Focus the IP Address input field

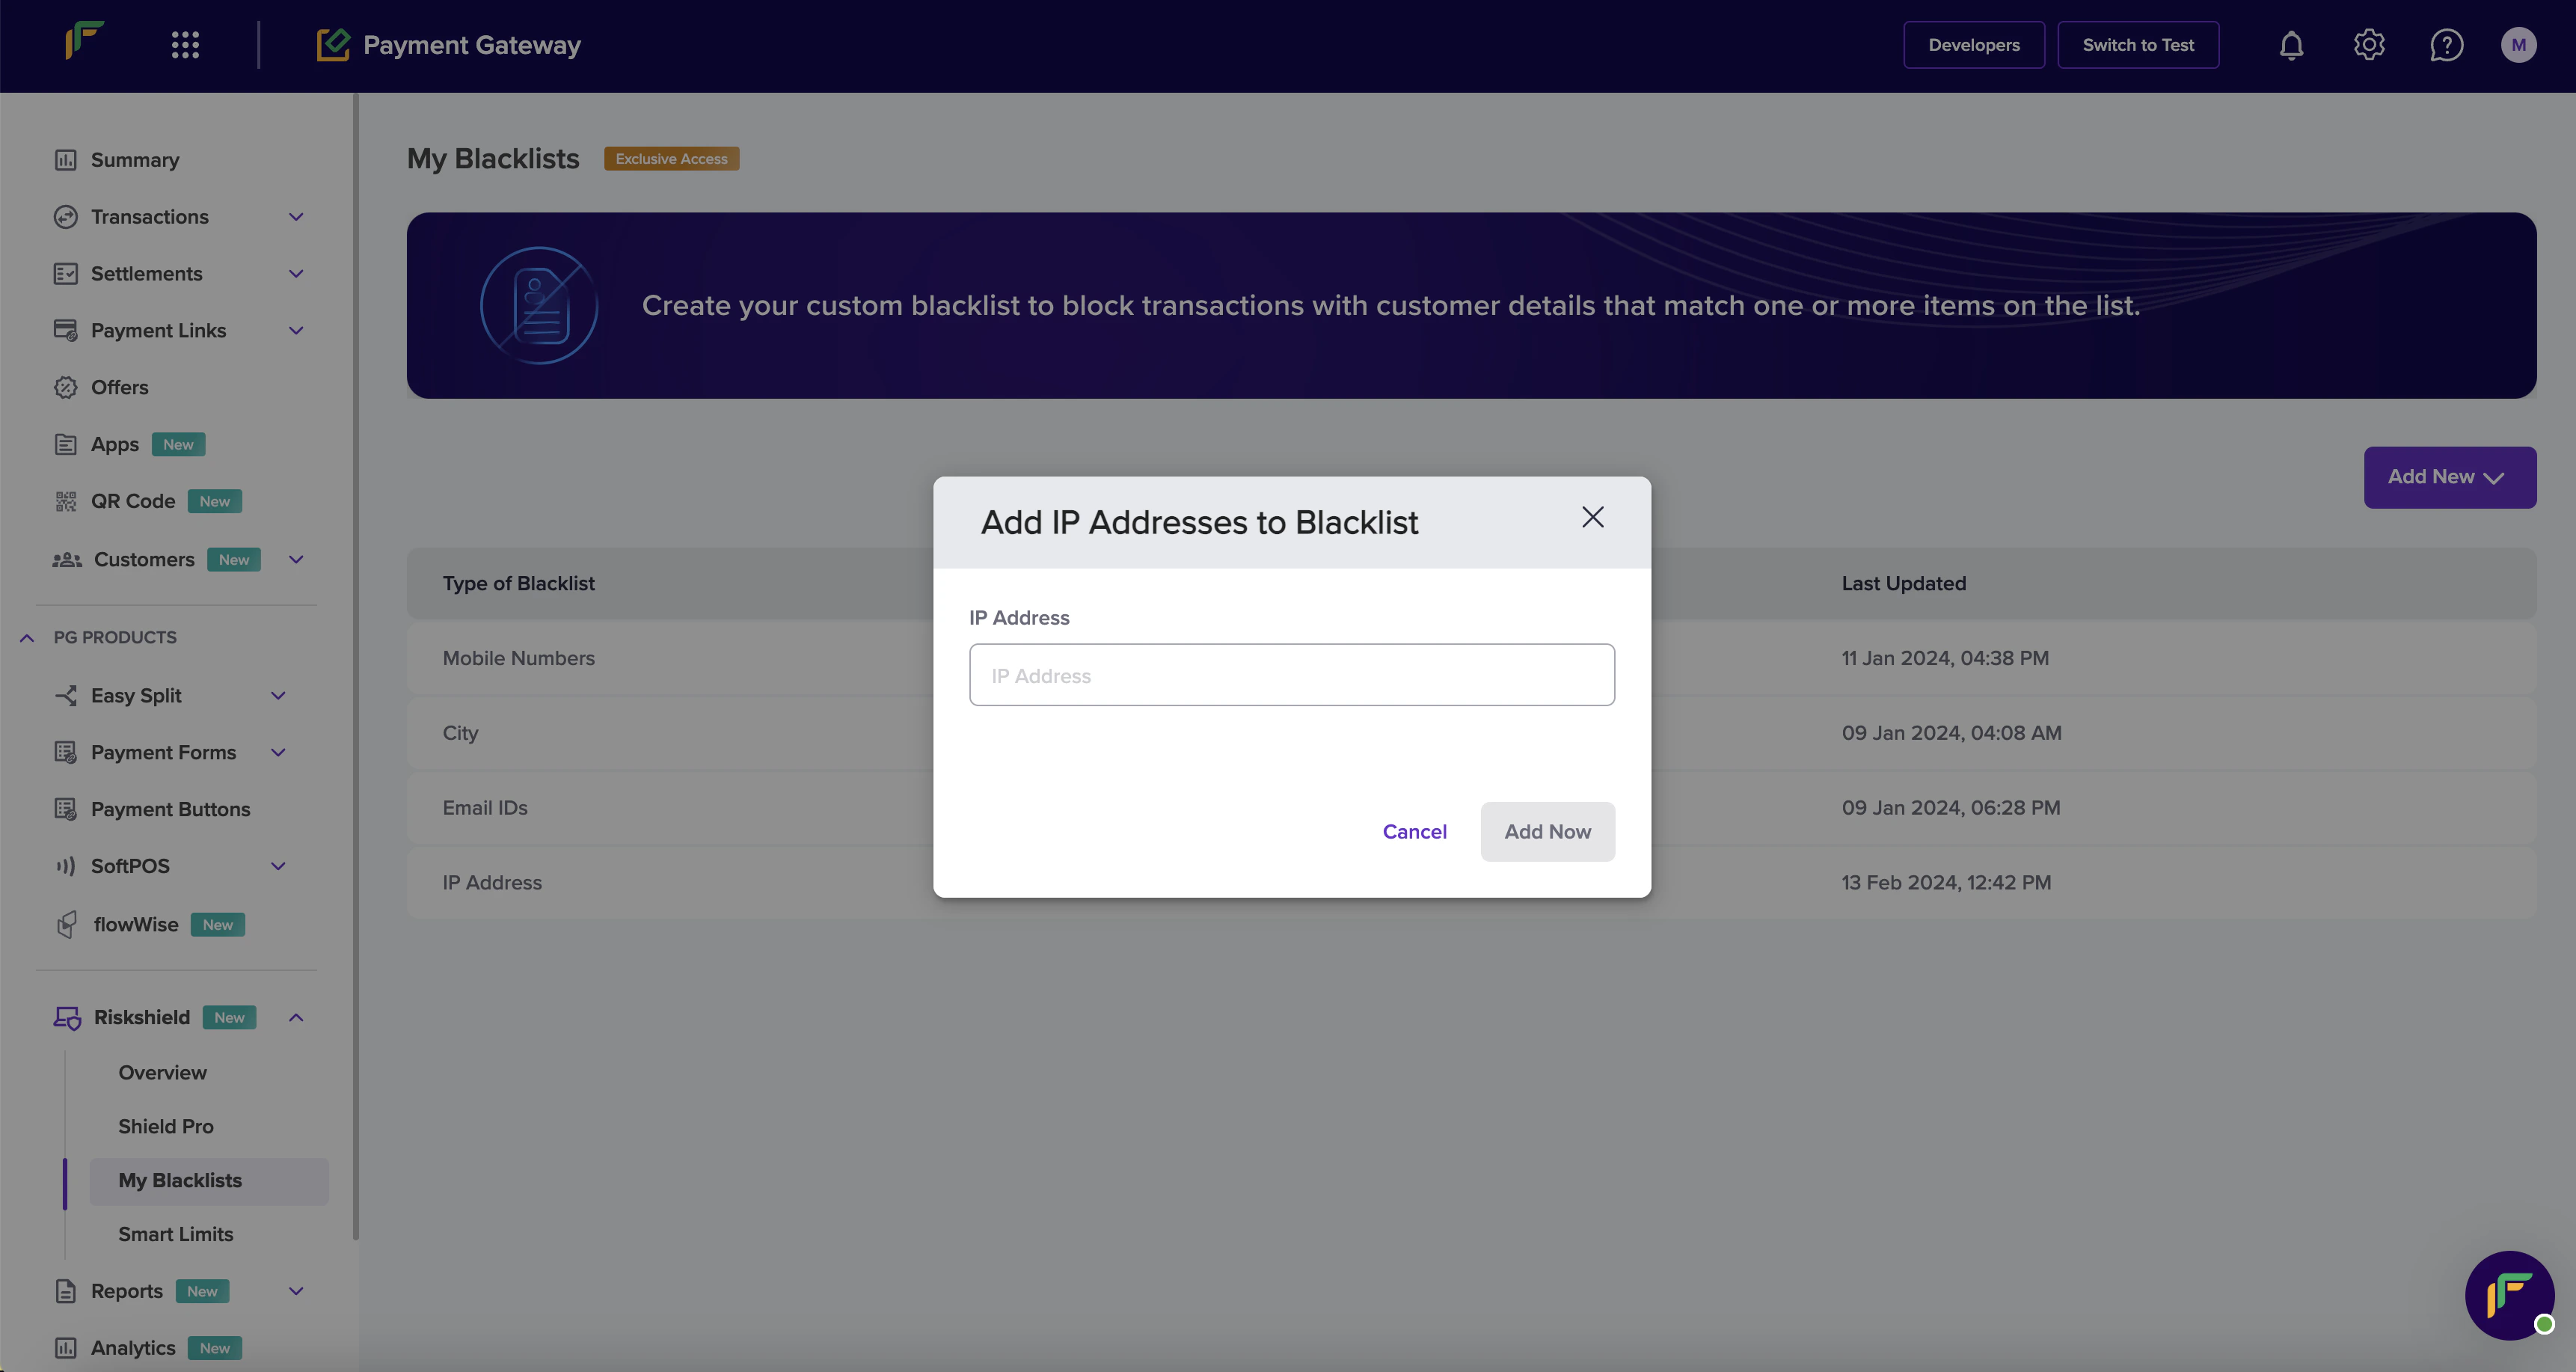(1291, 675)
